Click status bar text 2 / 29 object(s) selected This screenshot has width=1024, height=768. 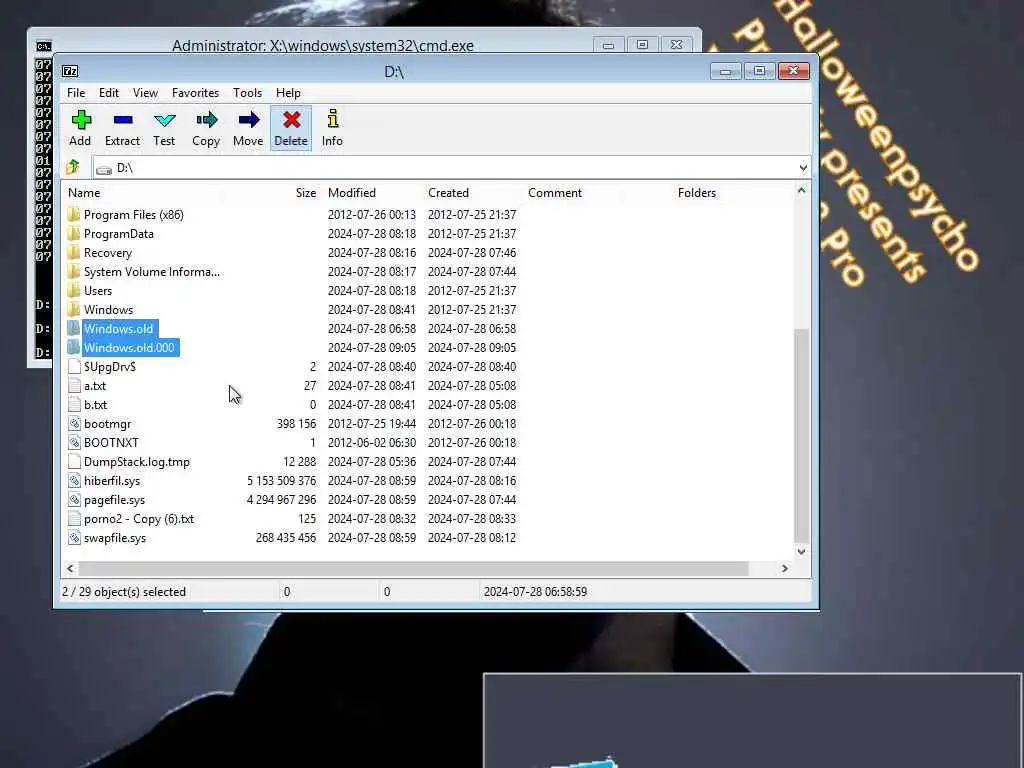tap(124, 592)
